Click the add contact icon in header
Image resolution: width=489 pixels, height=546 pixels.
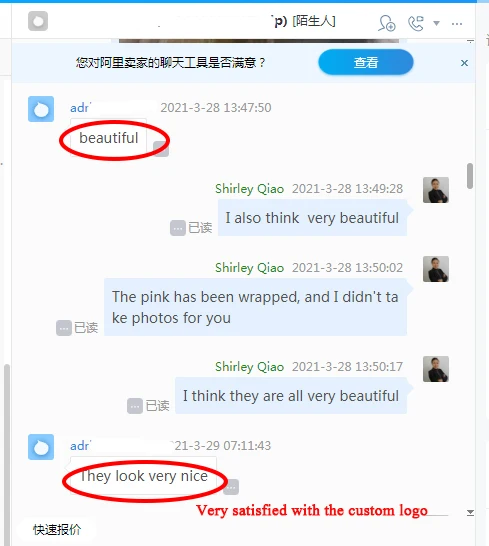click(387, 23)
